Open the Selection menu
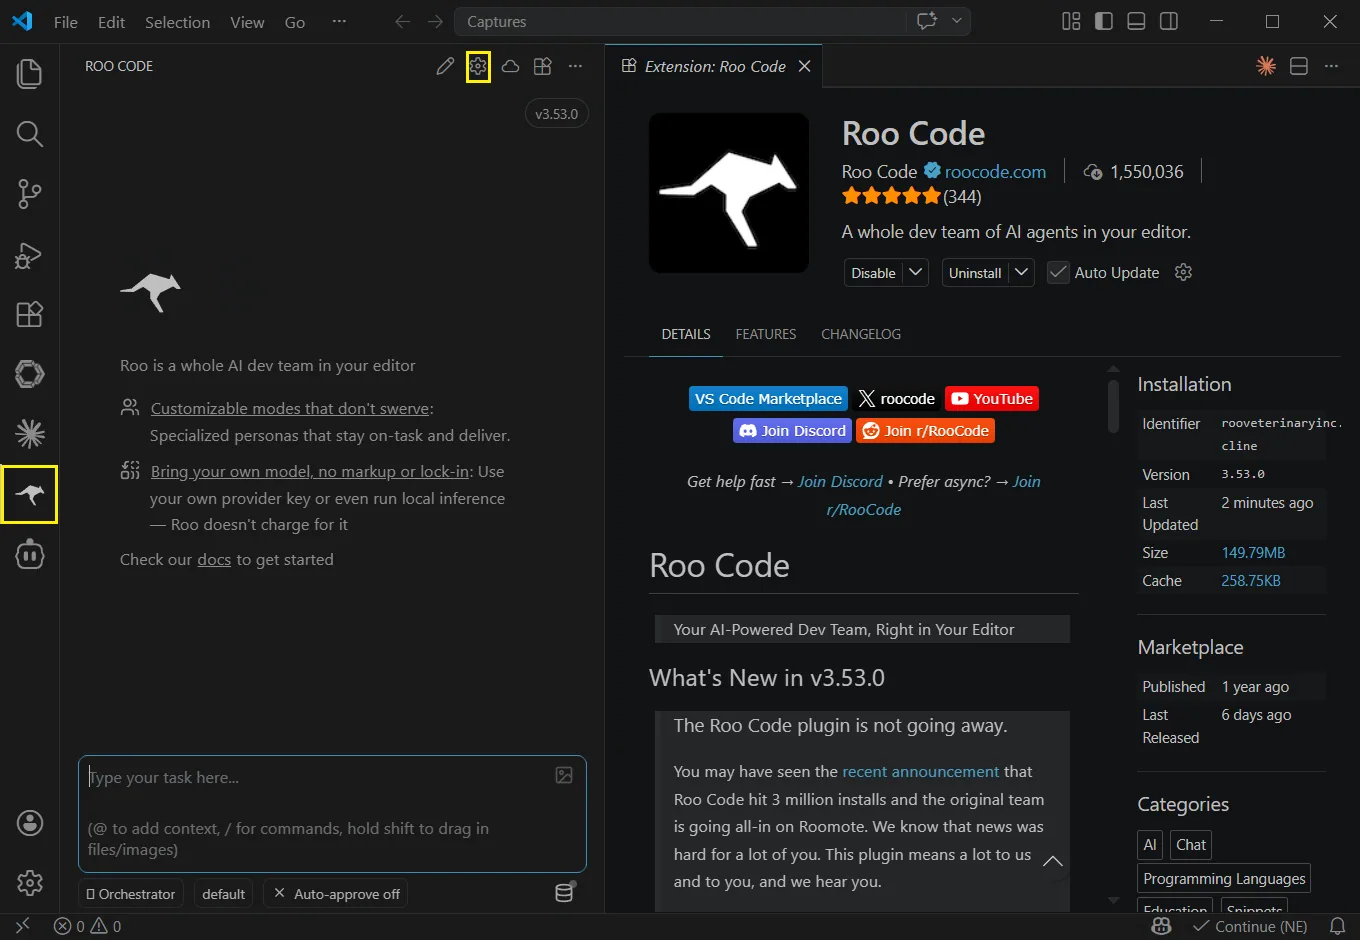Viewport: 1360px width, 940px height. coord(177,22)
